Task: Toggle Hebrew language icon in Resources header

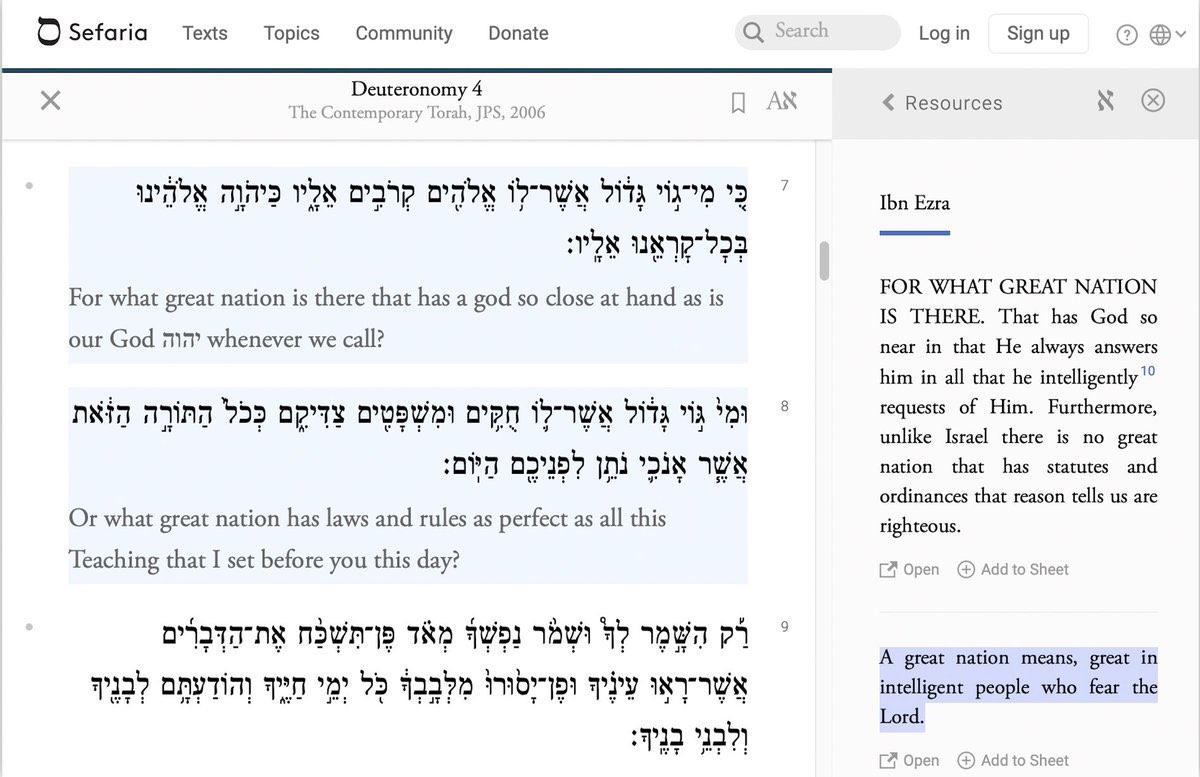Action: point(1105,101)
